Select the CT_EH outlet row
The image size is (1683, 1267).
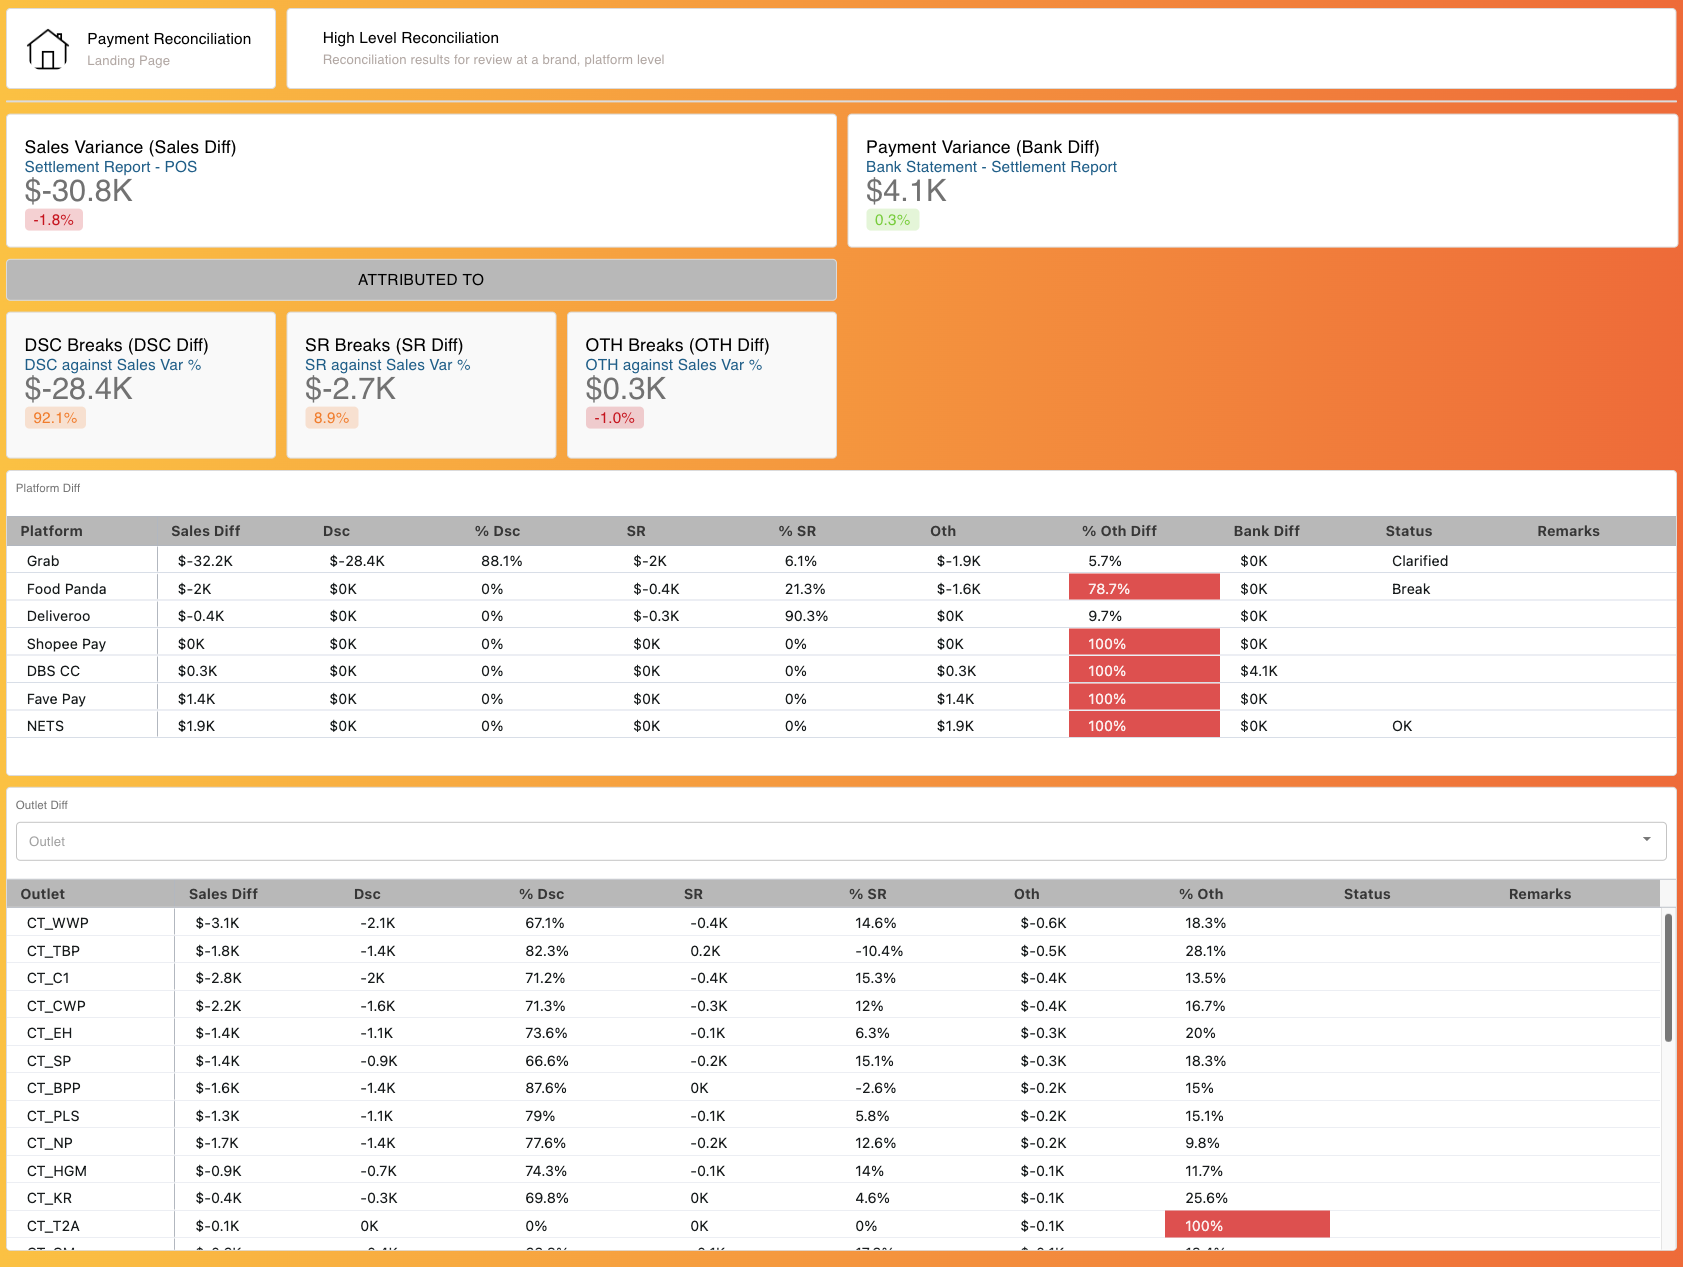834,1033
